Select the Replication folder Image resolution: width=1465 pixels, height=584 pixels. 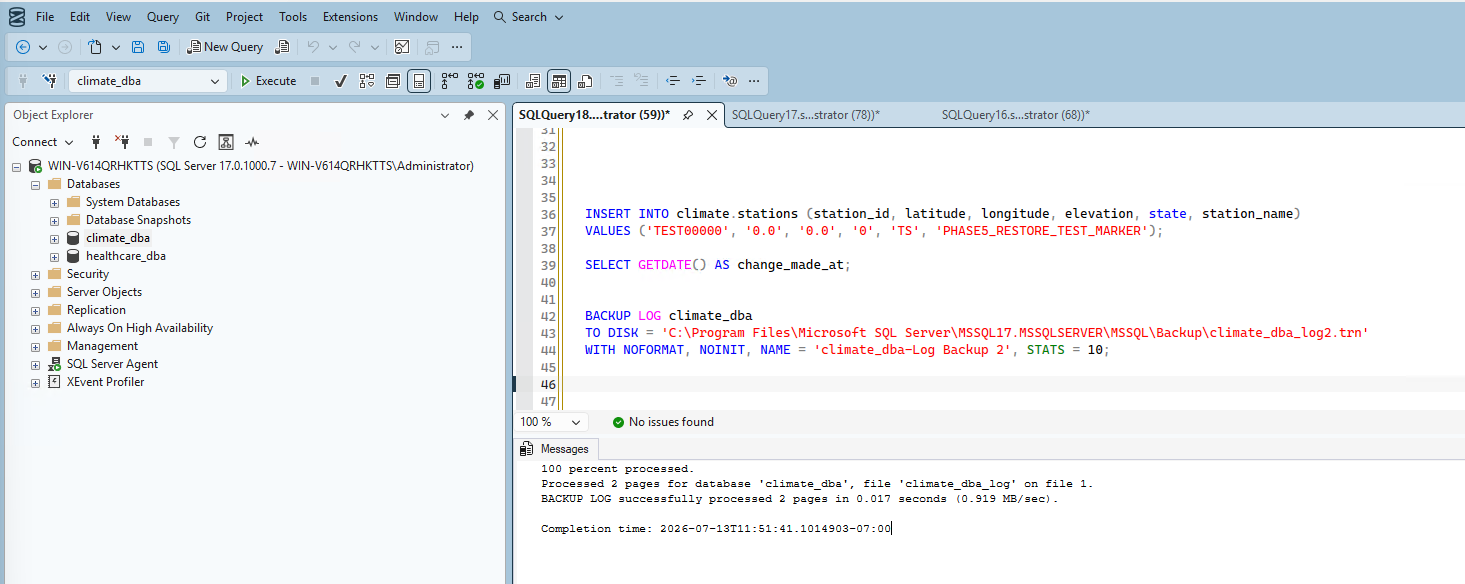point(96,310)
